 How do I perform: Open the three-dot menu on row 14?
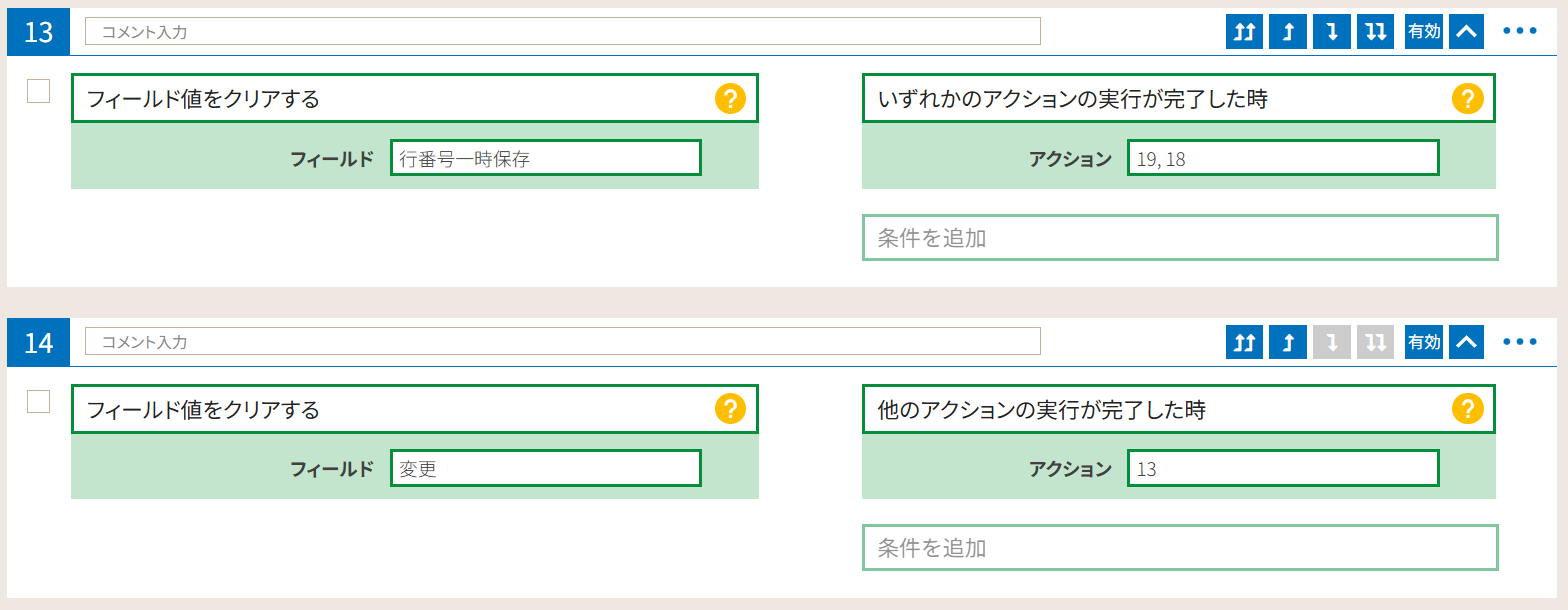coord(1520,342)
